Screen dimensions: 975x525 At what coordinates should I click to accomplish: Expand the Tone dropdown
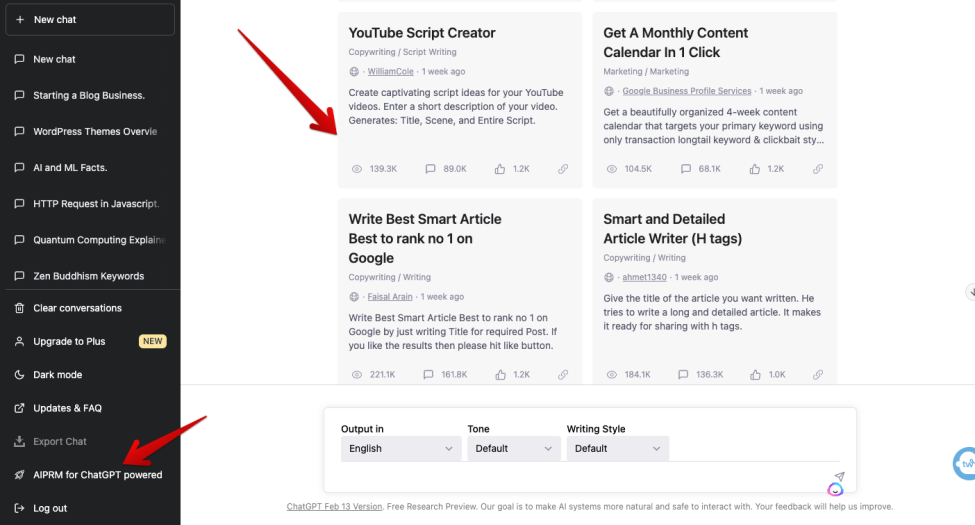click(x=512, y=449)
